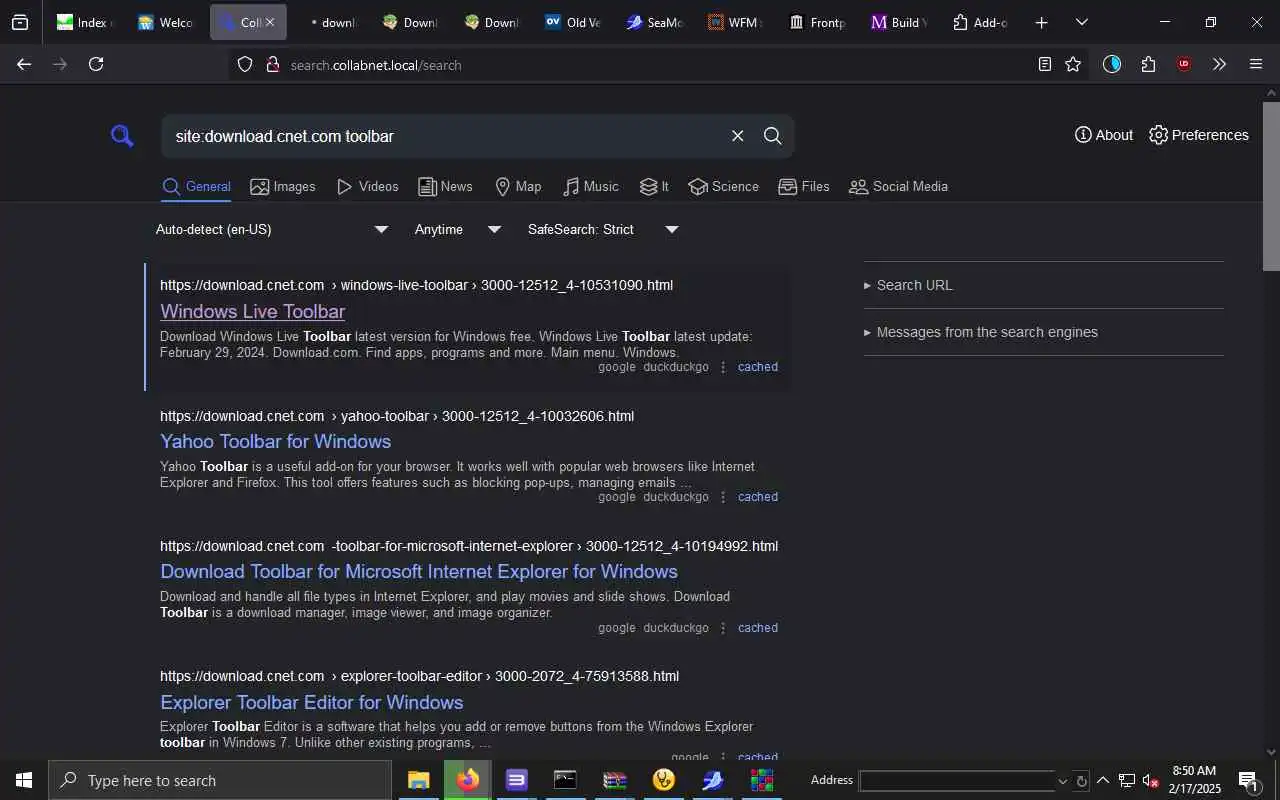Reload the current page

coord(96,64)
